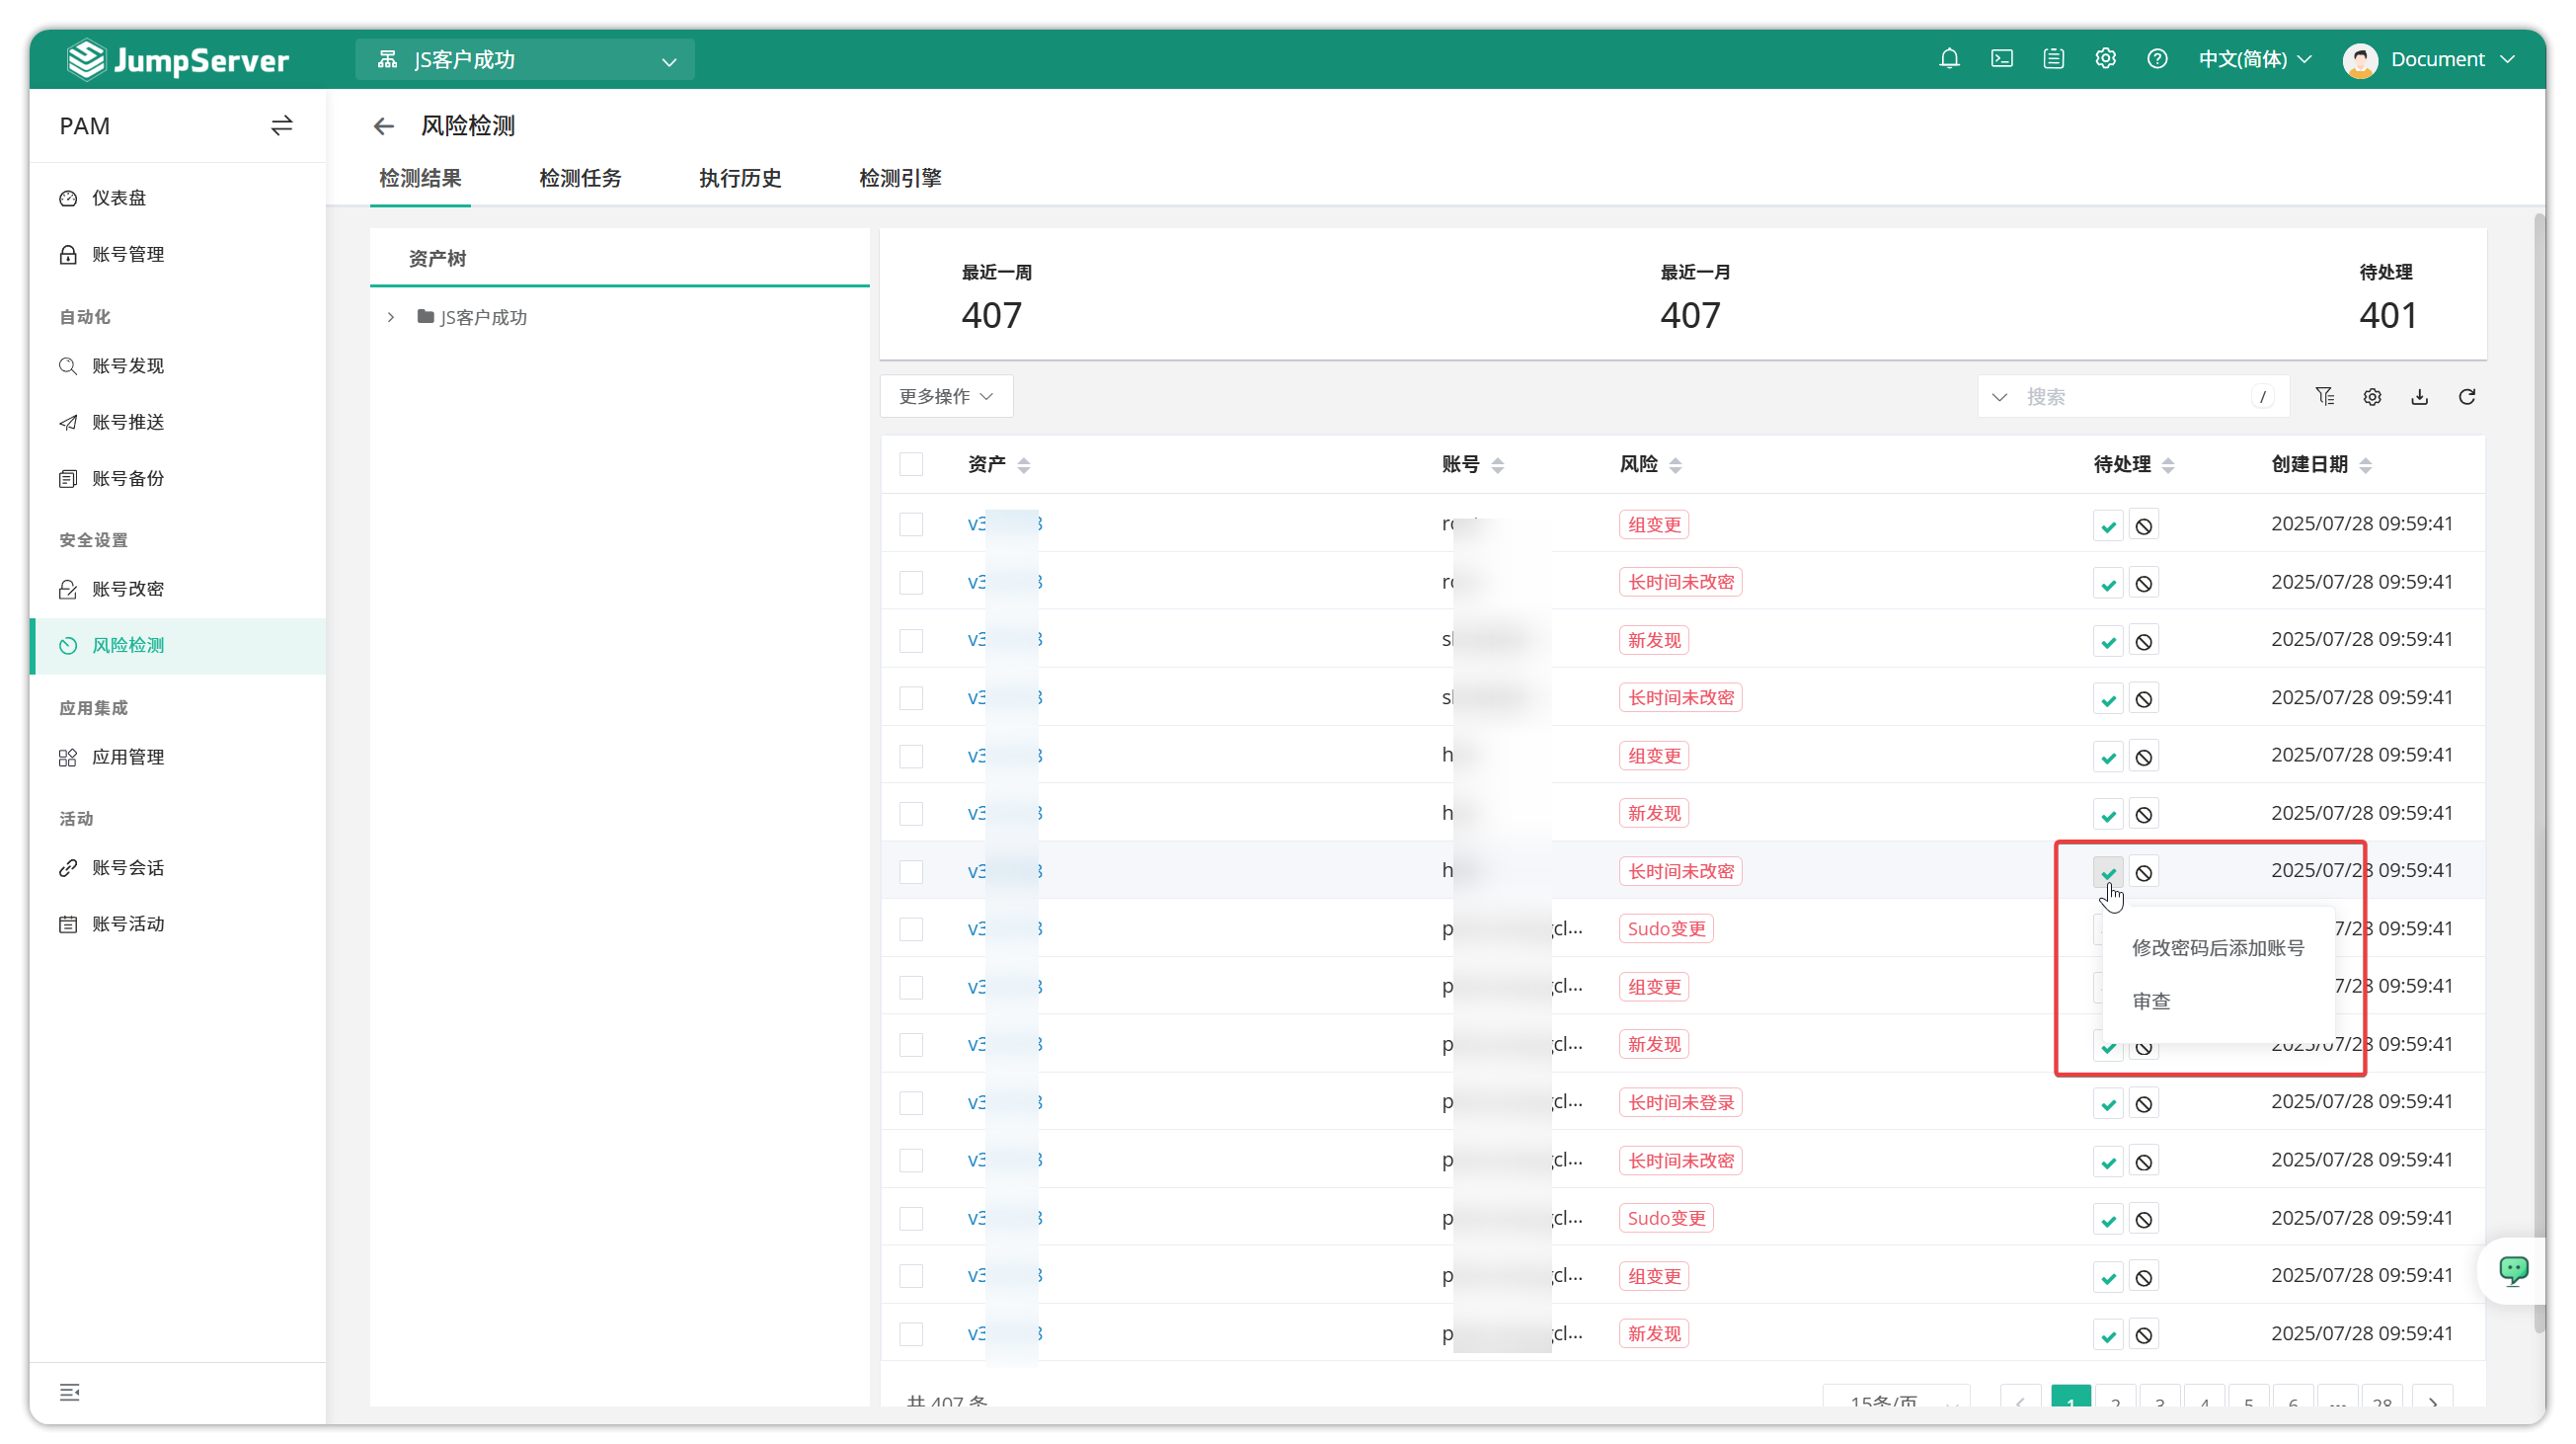Screen dimensions: 2576x1444
Task: Select 修改密码后添加账号 from the popup menu
Action: click(x=2218, y=948)
